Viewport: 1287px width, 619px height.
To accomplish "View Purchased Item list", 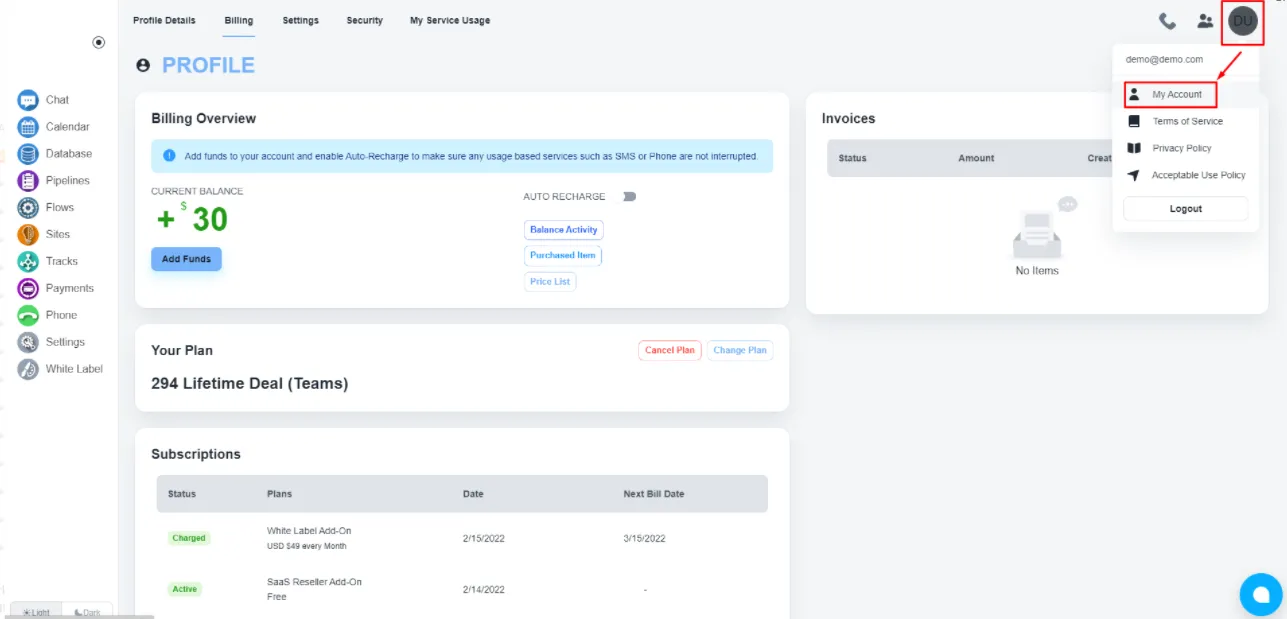I will coord(563,255).
